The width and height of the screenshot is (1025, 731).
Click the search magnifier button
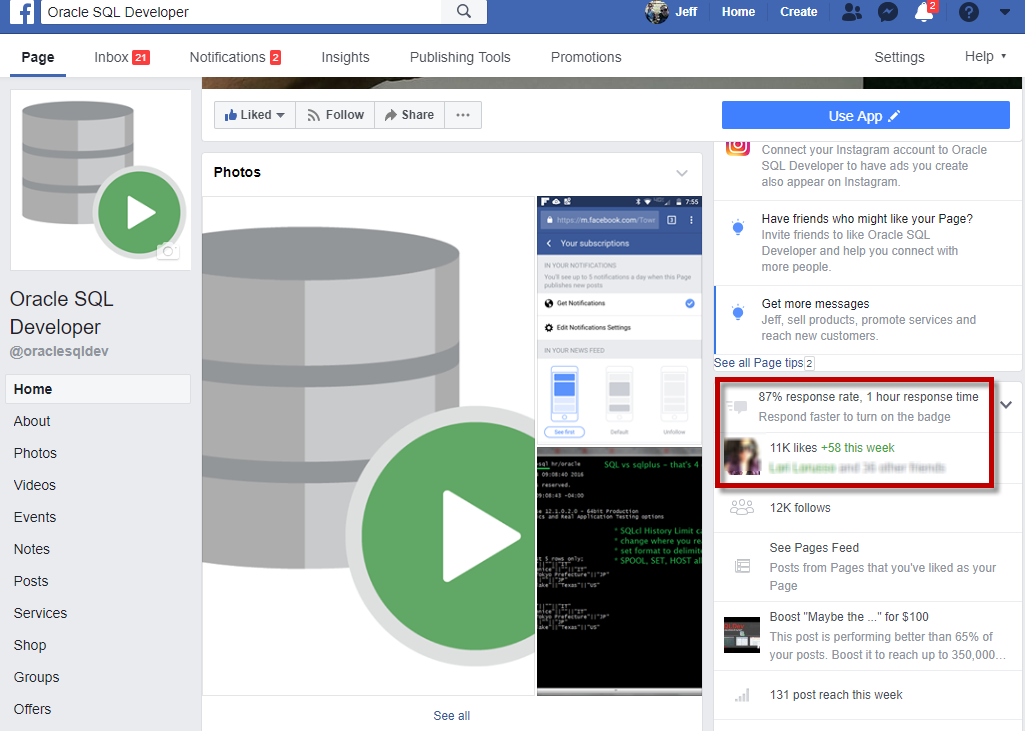463,11
